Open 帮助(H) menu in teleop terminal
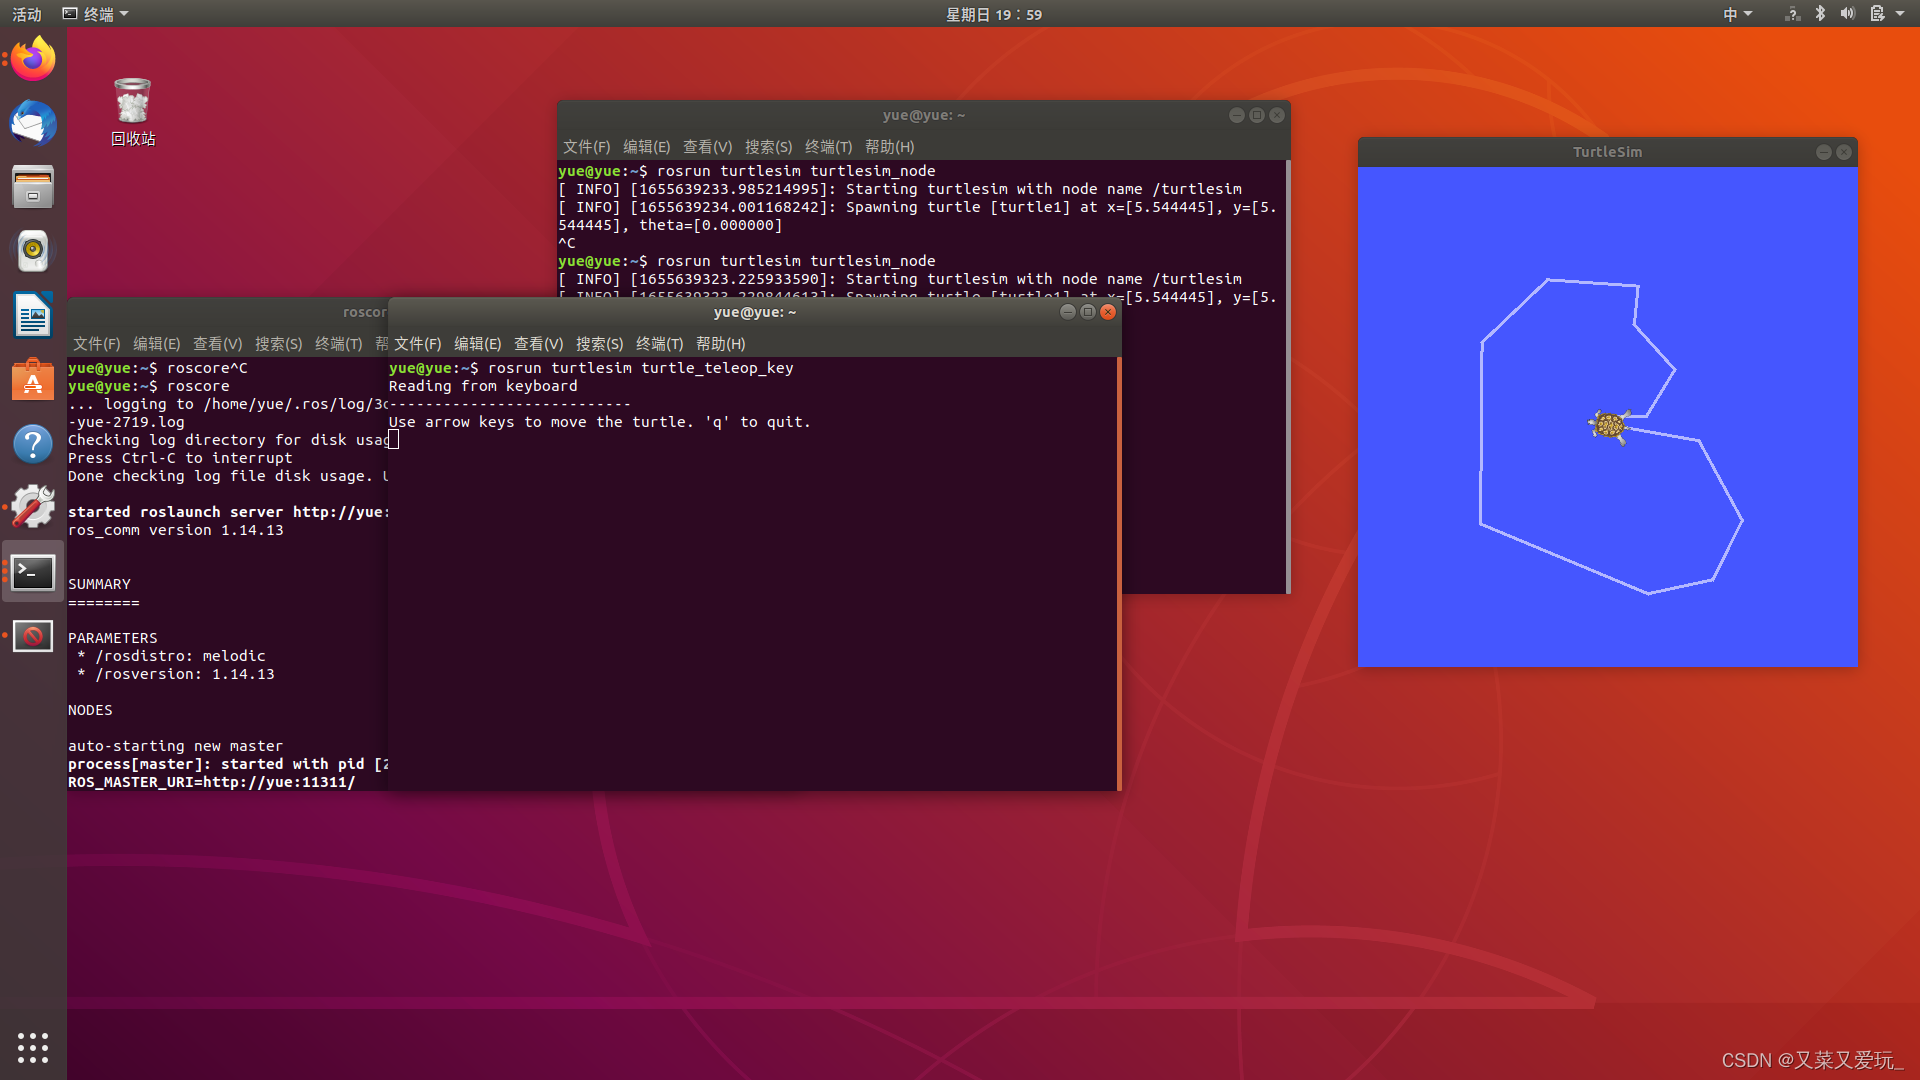This screenshot has width=1920, height=1080. [x=720, y=344]
